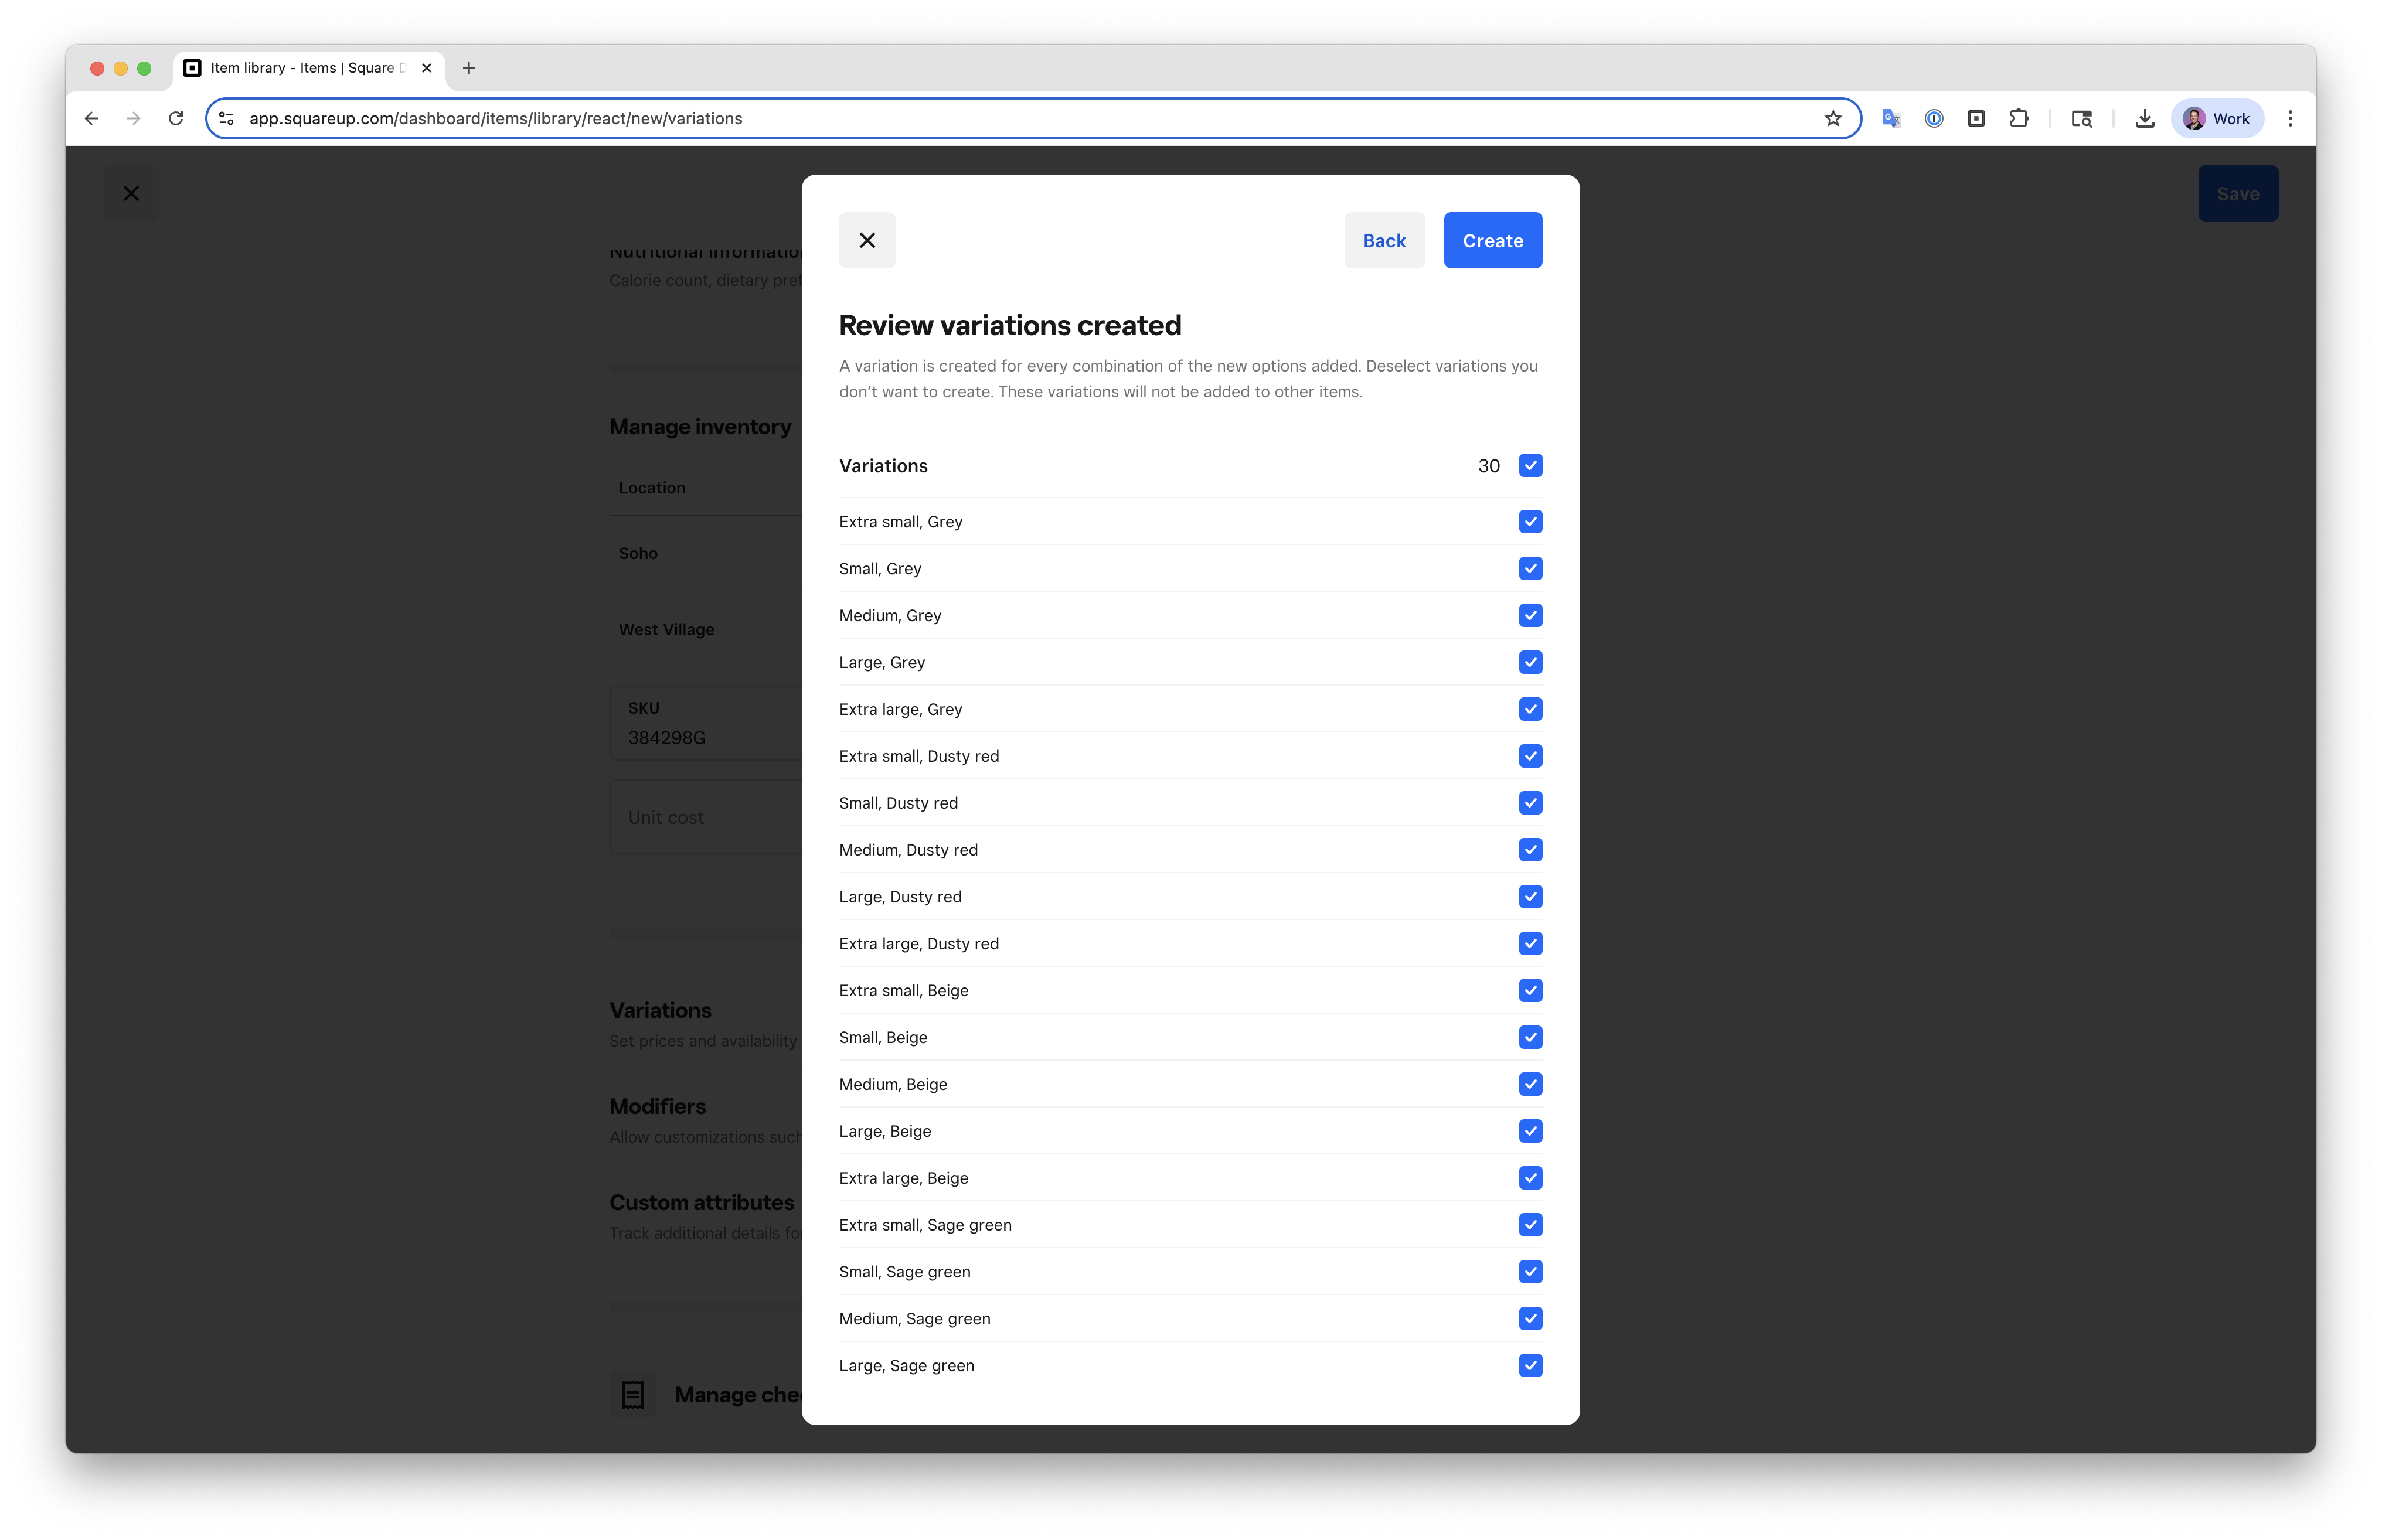This screenshot has width=2382, height=1540.
Task: Select the Item library tab
Action: click(300, 68)
